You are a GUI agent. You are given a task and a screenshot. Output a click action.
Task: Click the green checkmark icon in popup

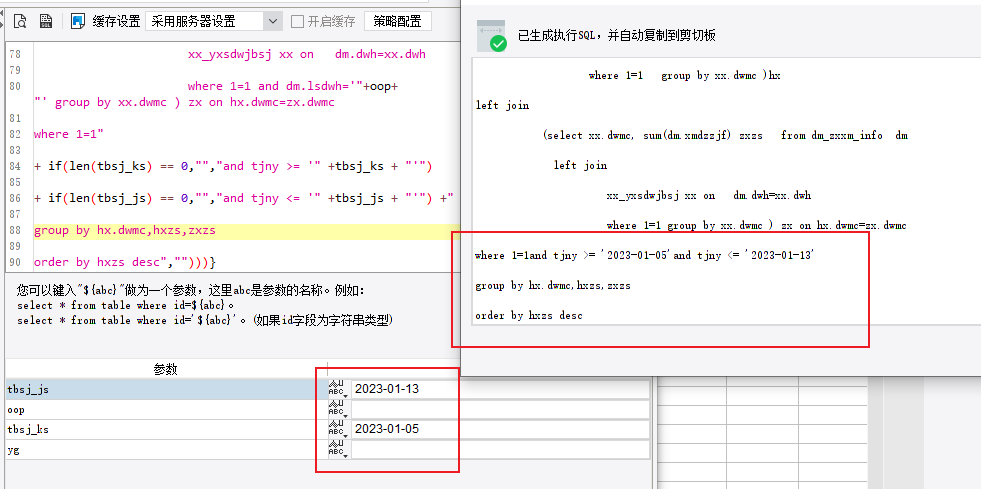498,44
